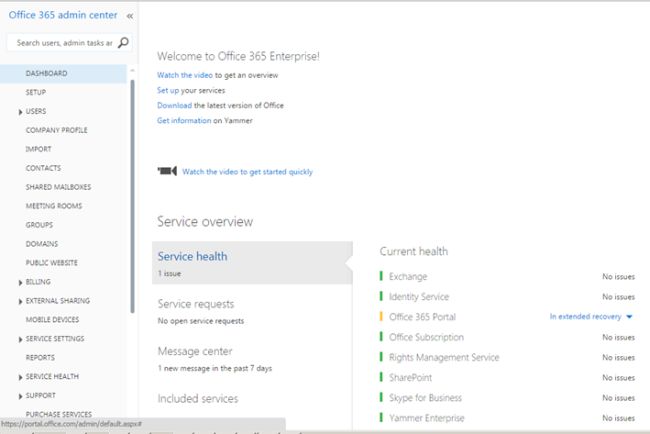This screenshot has width=650, height=434.
Task: Expand the SUPPORT menu arrow
Action: pos(20,396)
